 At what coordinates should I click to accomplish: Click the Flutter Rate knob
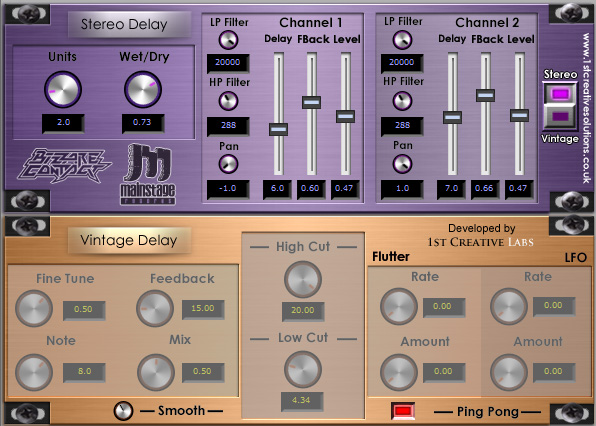click(x=399, y=306)
